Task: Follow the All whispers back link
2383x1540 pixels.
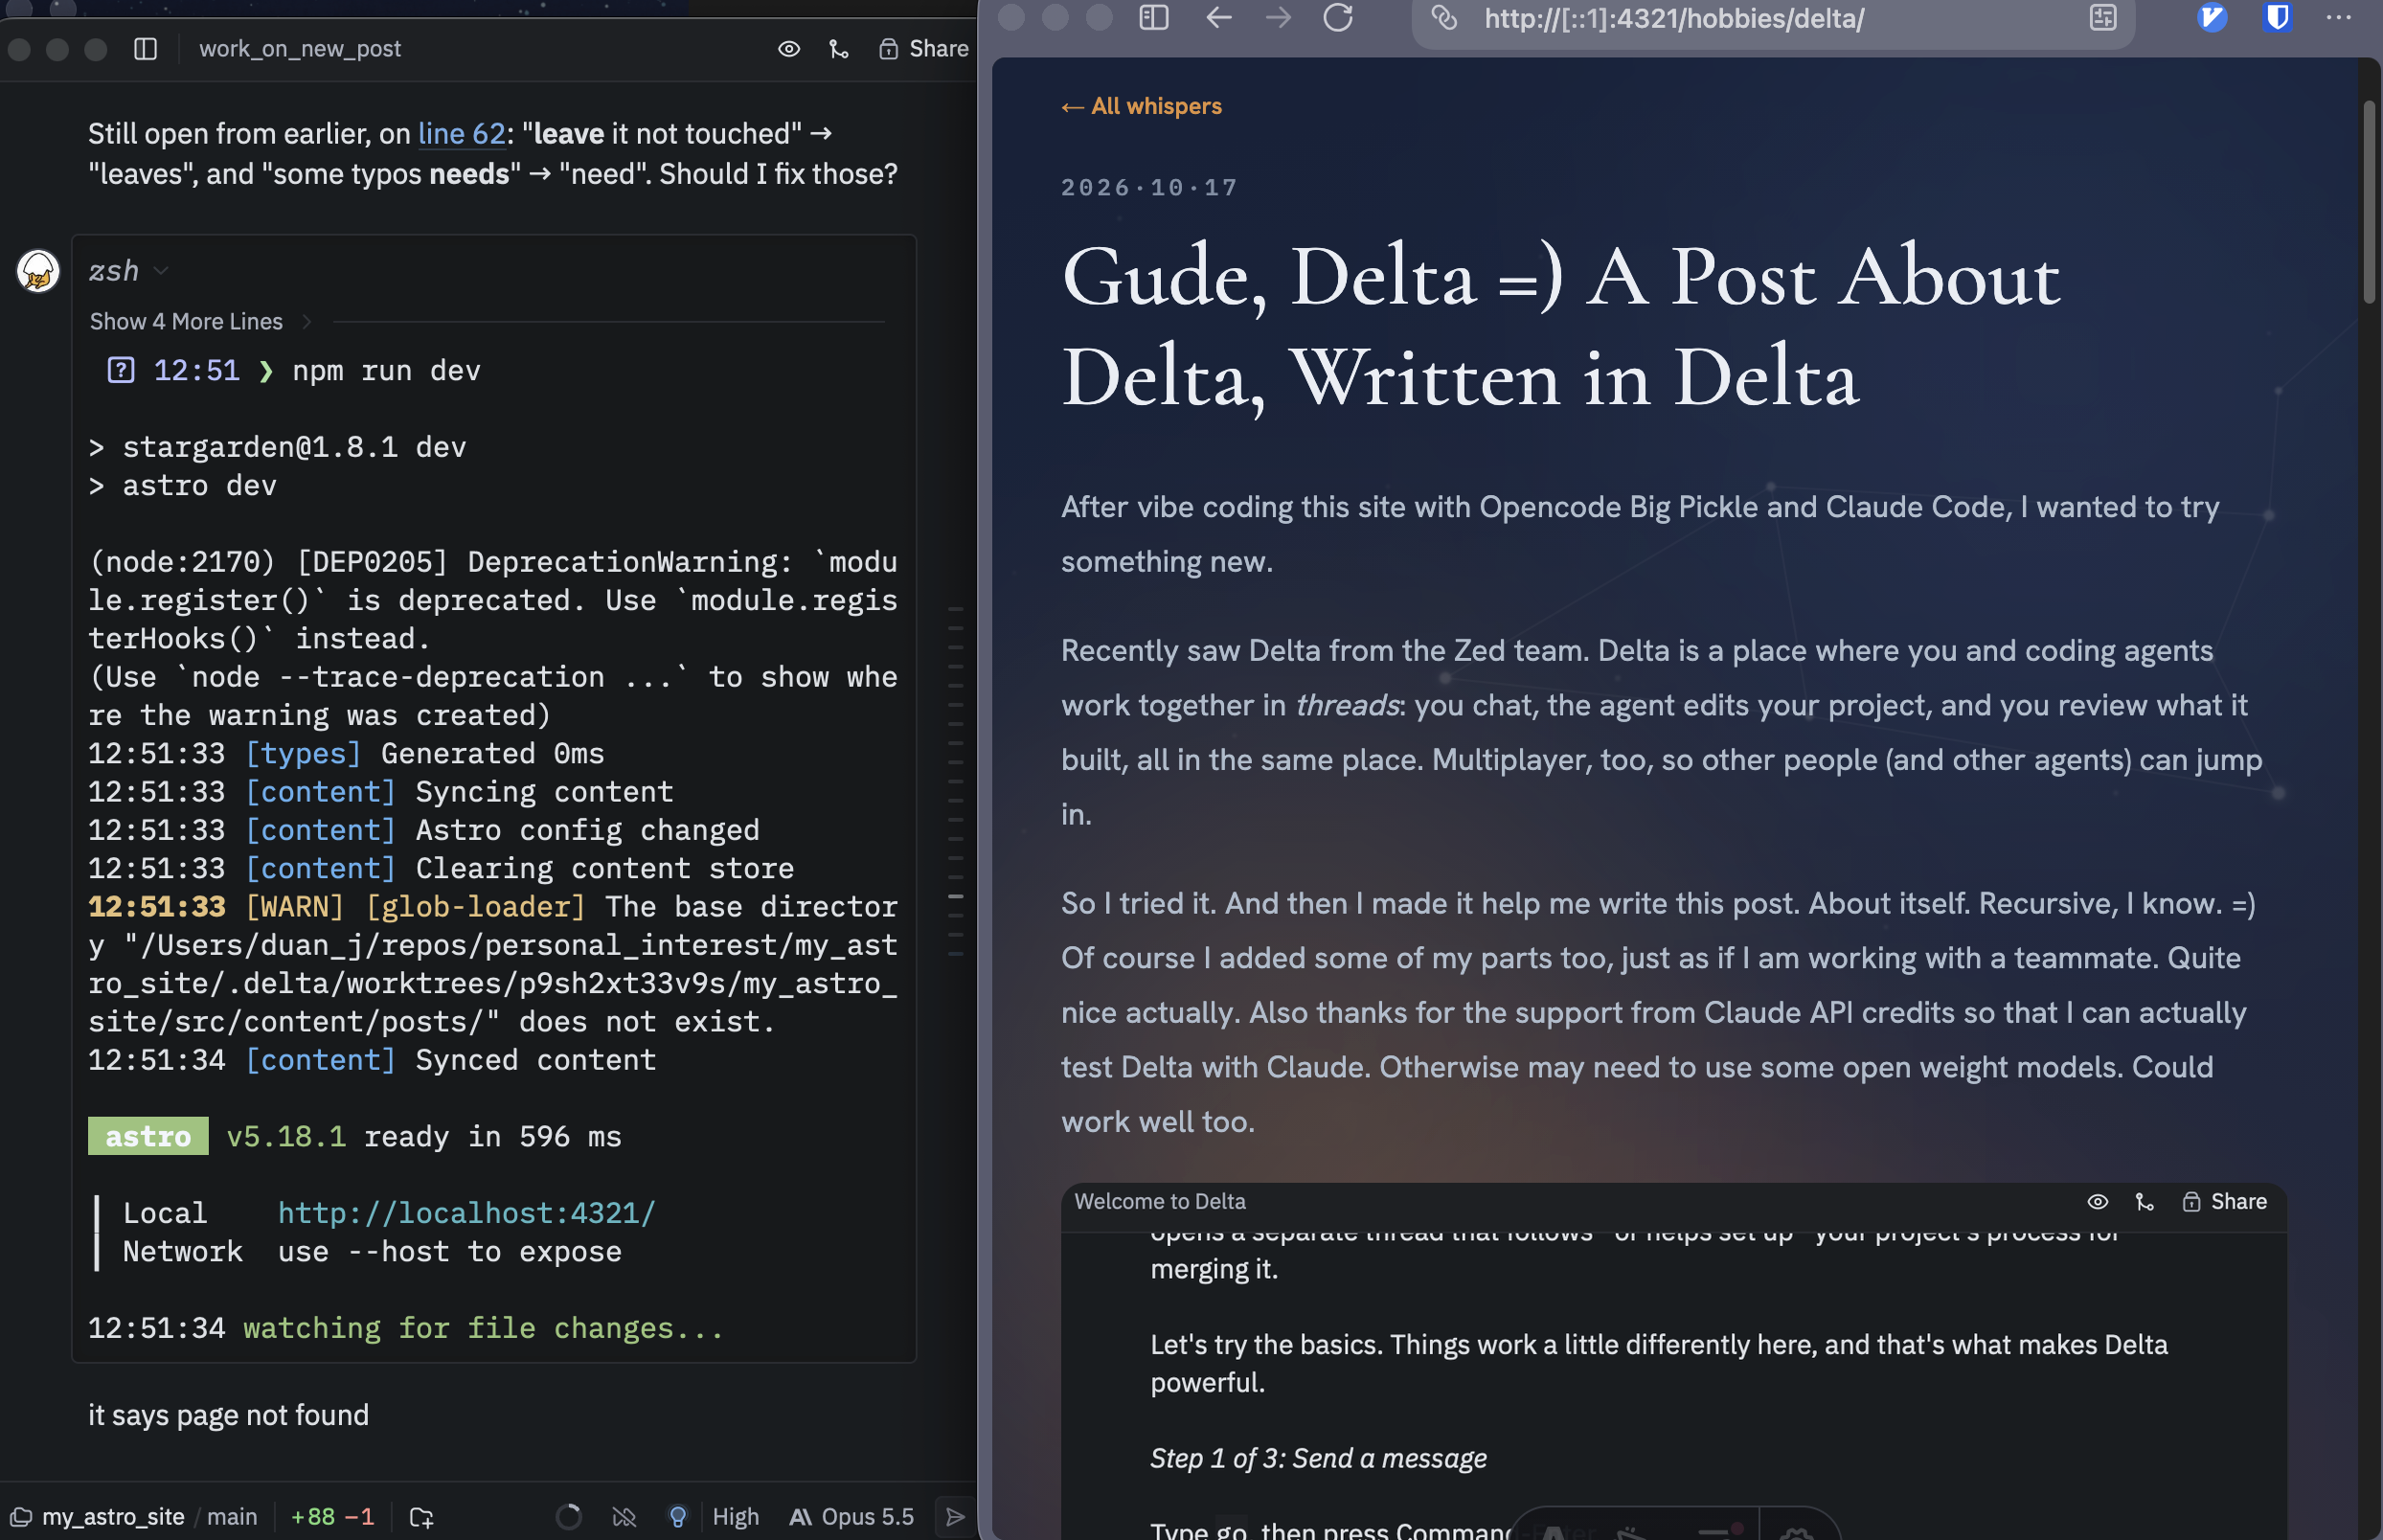Action: 1141,106
